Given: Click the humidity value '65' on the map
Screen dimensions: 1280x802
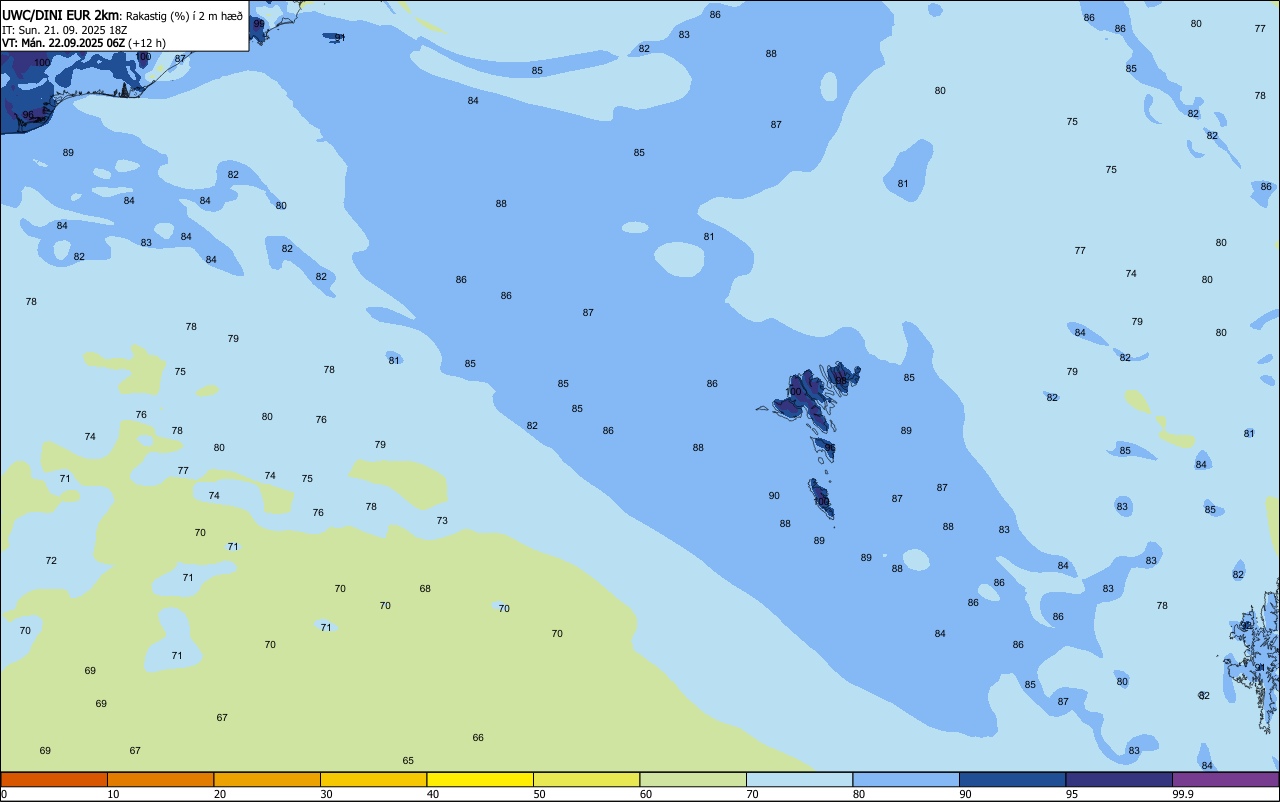Looking at the screenshot, I should coord(408,761).
